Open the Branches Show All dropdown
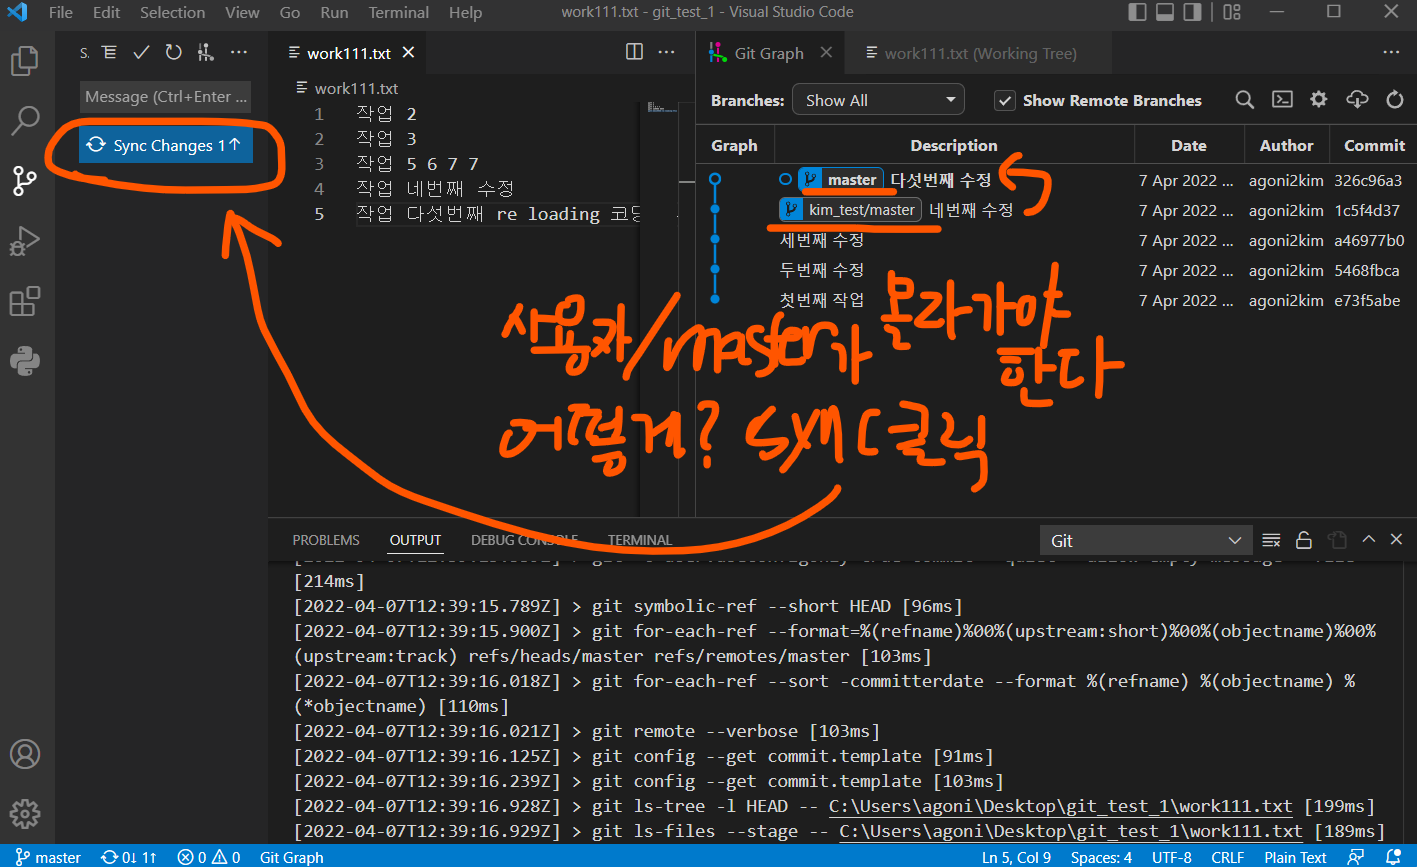Screen dimensions: 1417x867 tap(878, 100)
